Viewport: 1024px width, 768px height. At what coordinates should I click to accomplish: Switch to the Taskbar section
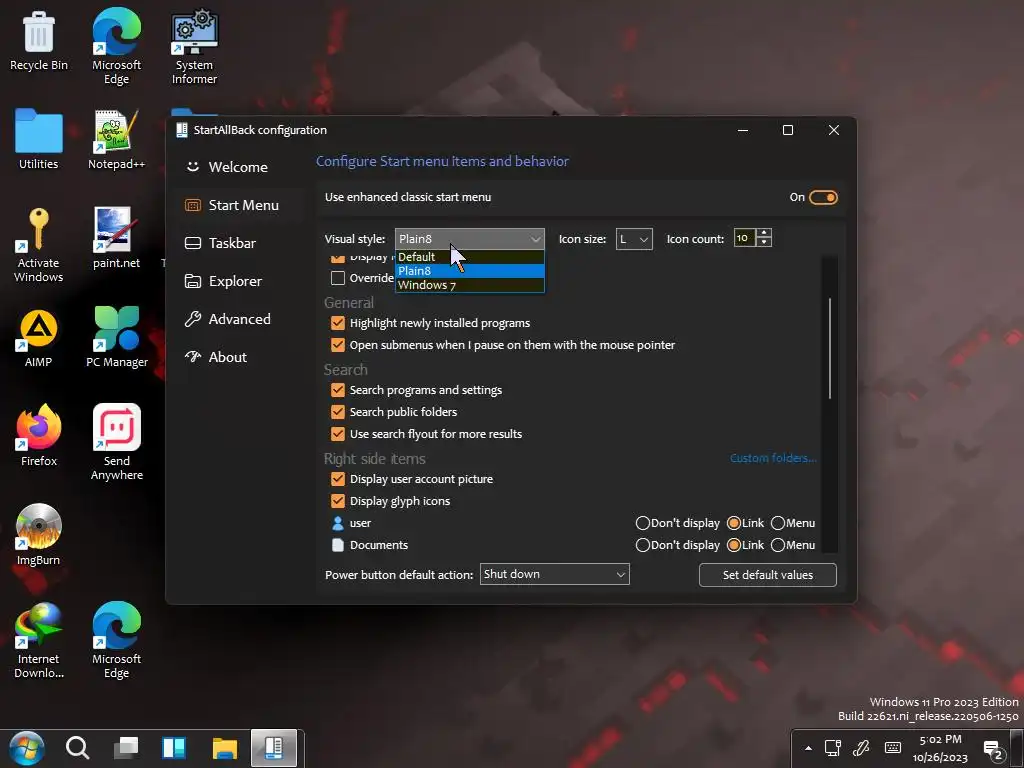(238, 243)
